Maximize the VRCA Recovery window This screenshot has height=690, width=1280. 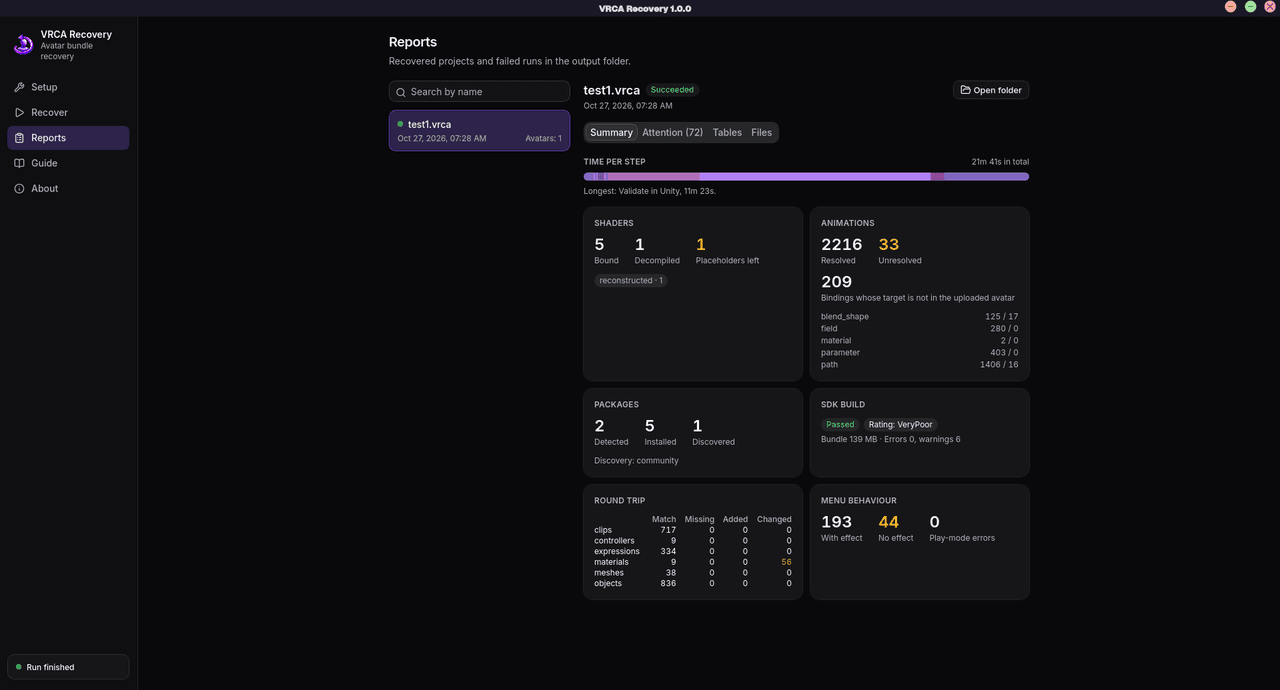coord(1250,7)
